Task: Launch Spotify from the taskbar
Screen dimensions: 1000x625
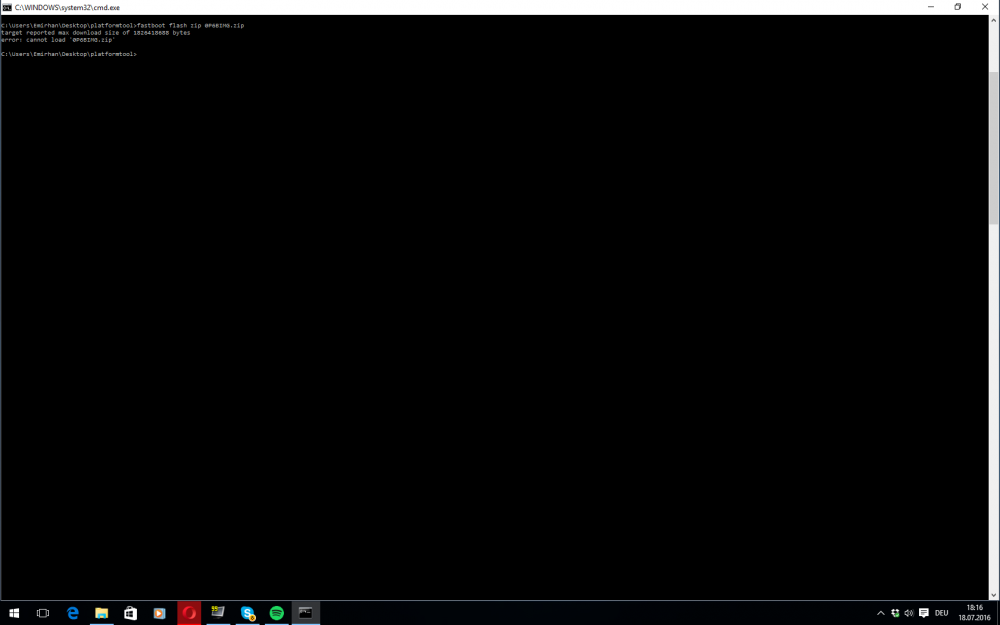Action: pos(276,612)
